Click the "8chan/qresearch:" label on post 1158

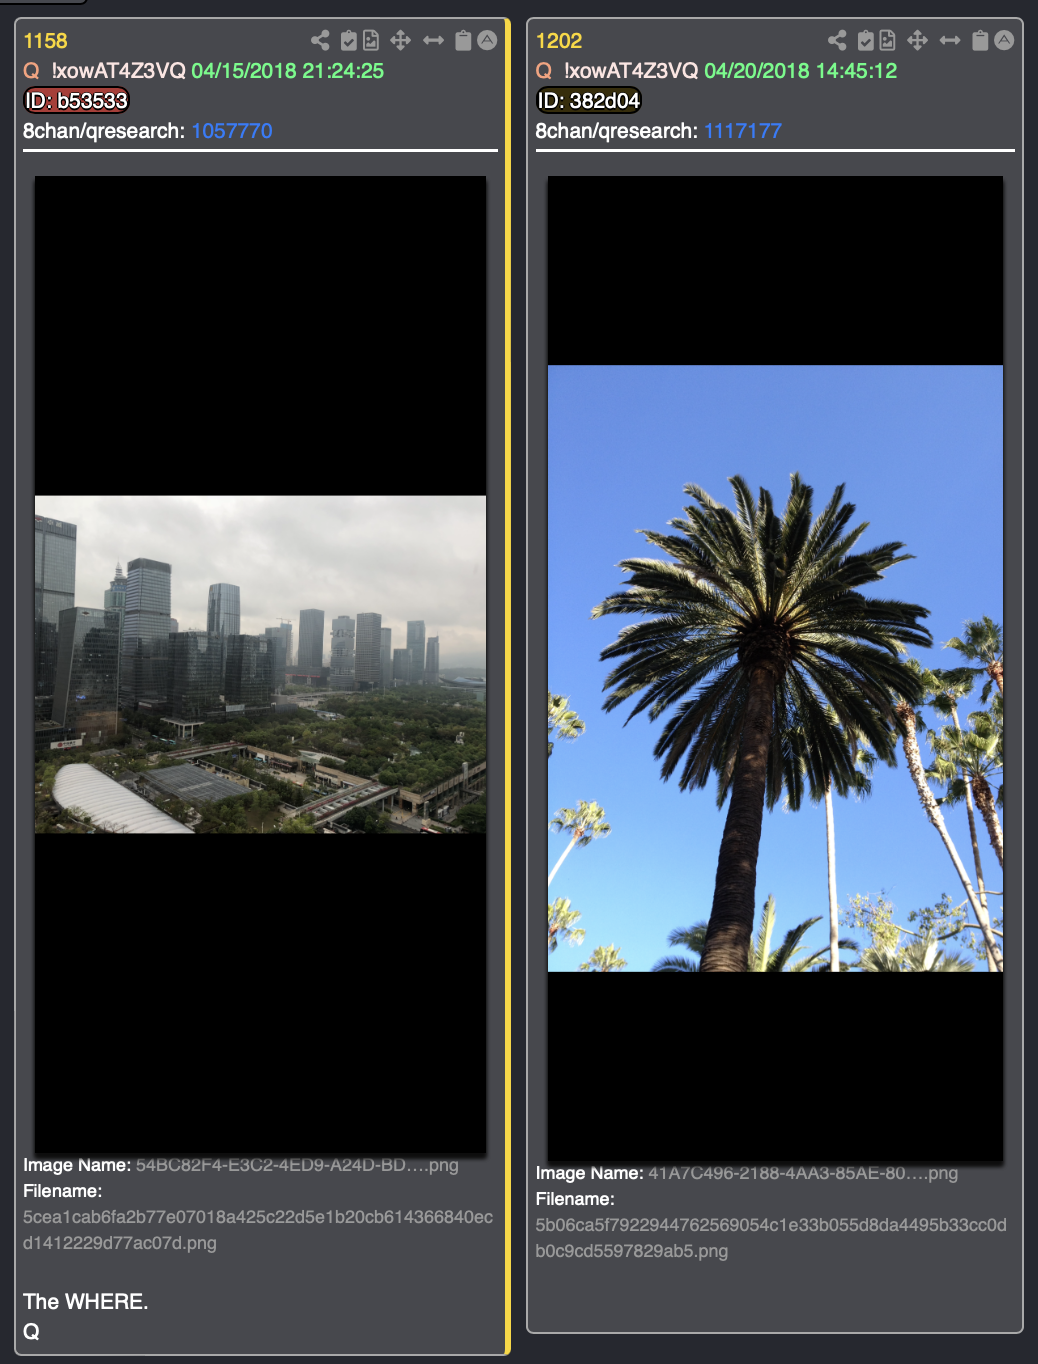click(104, 131)
